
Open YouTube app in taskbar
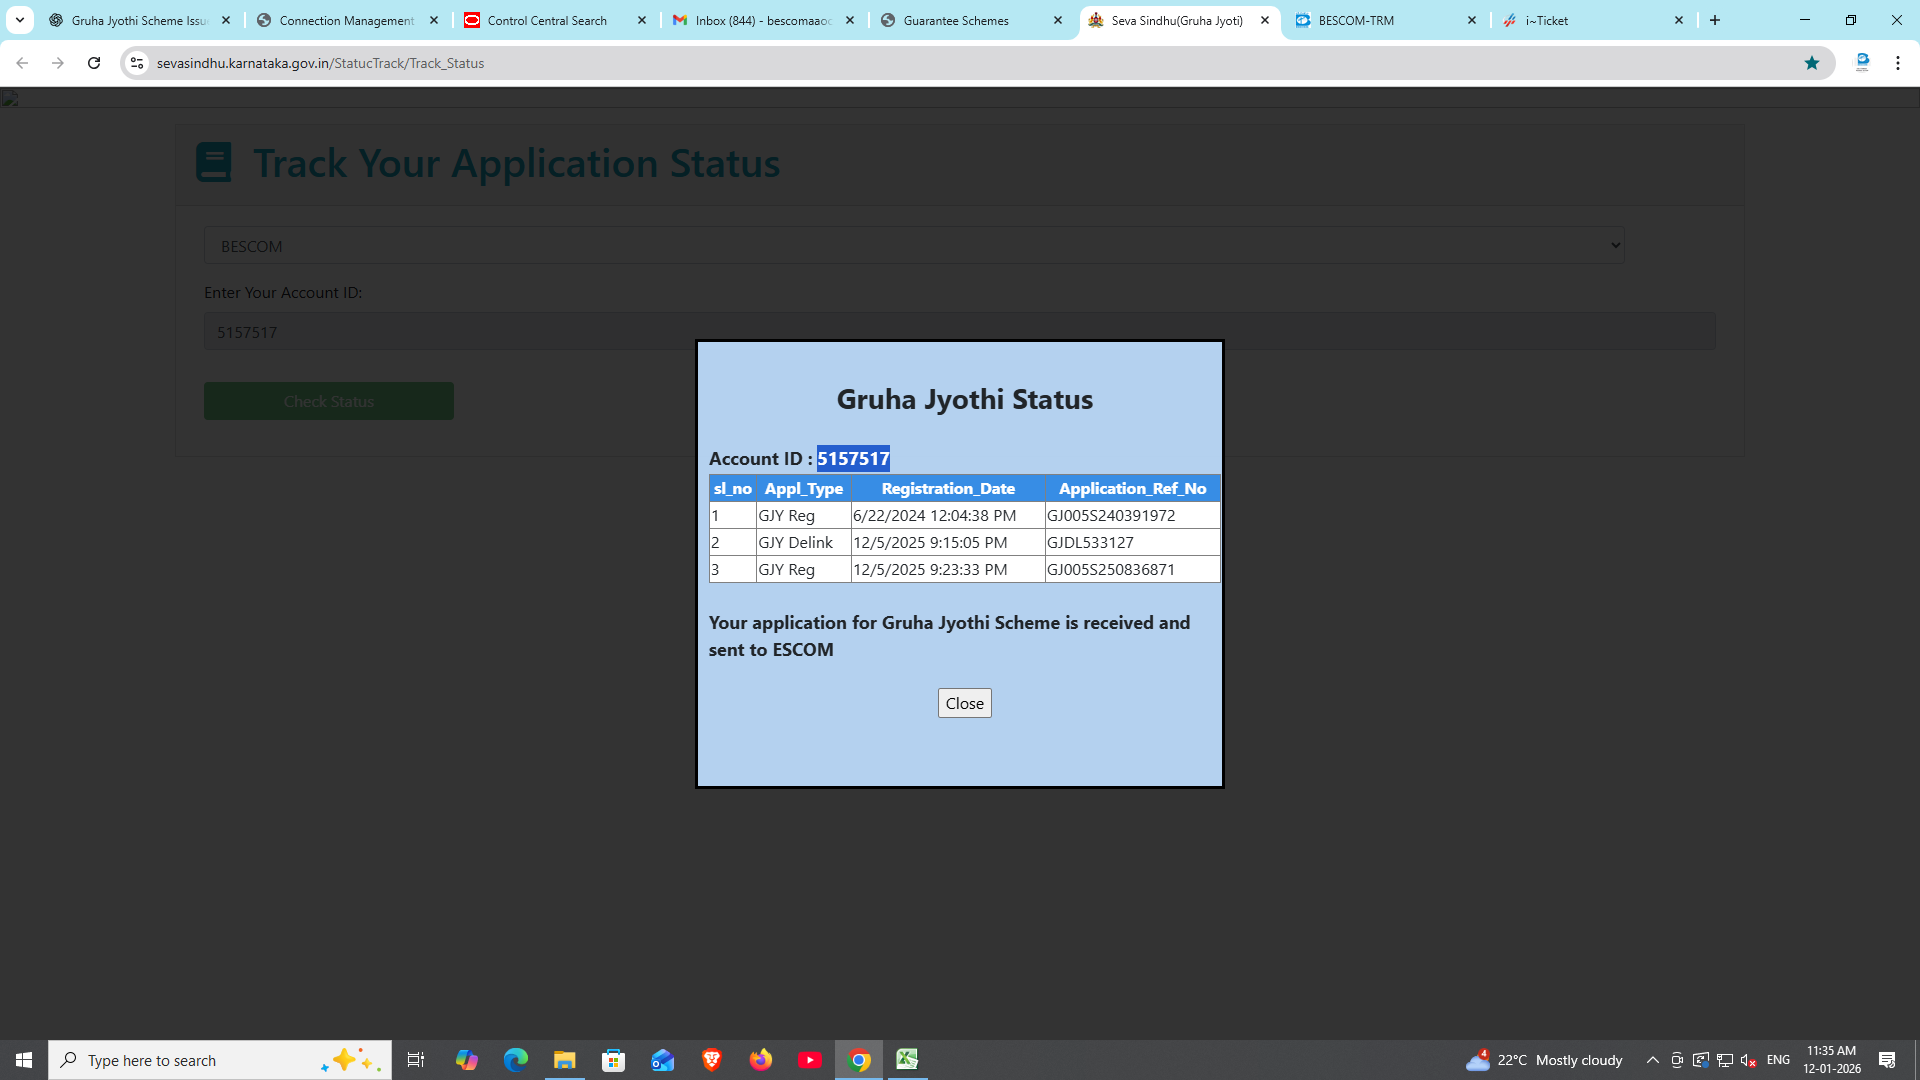click(x=810, y=1059)
